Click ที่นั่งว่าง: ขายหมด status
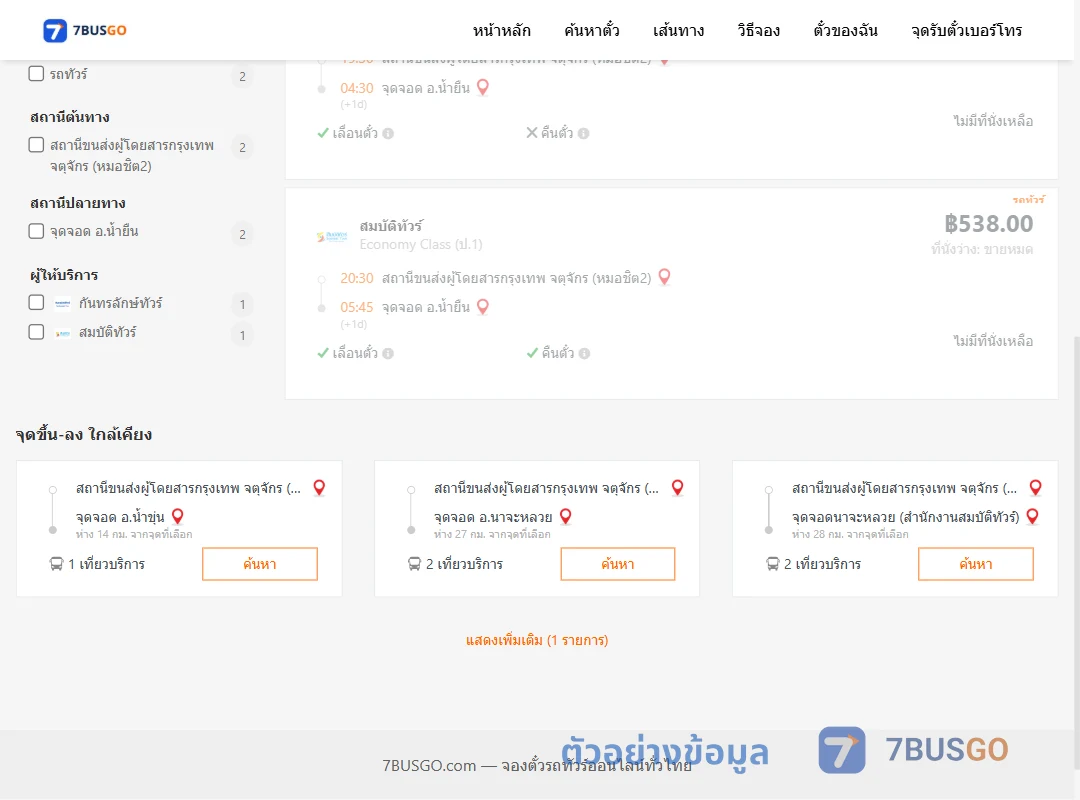Screen dimensions: 1080x800 click(x=982, y=249)
